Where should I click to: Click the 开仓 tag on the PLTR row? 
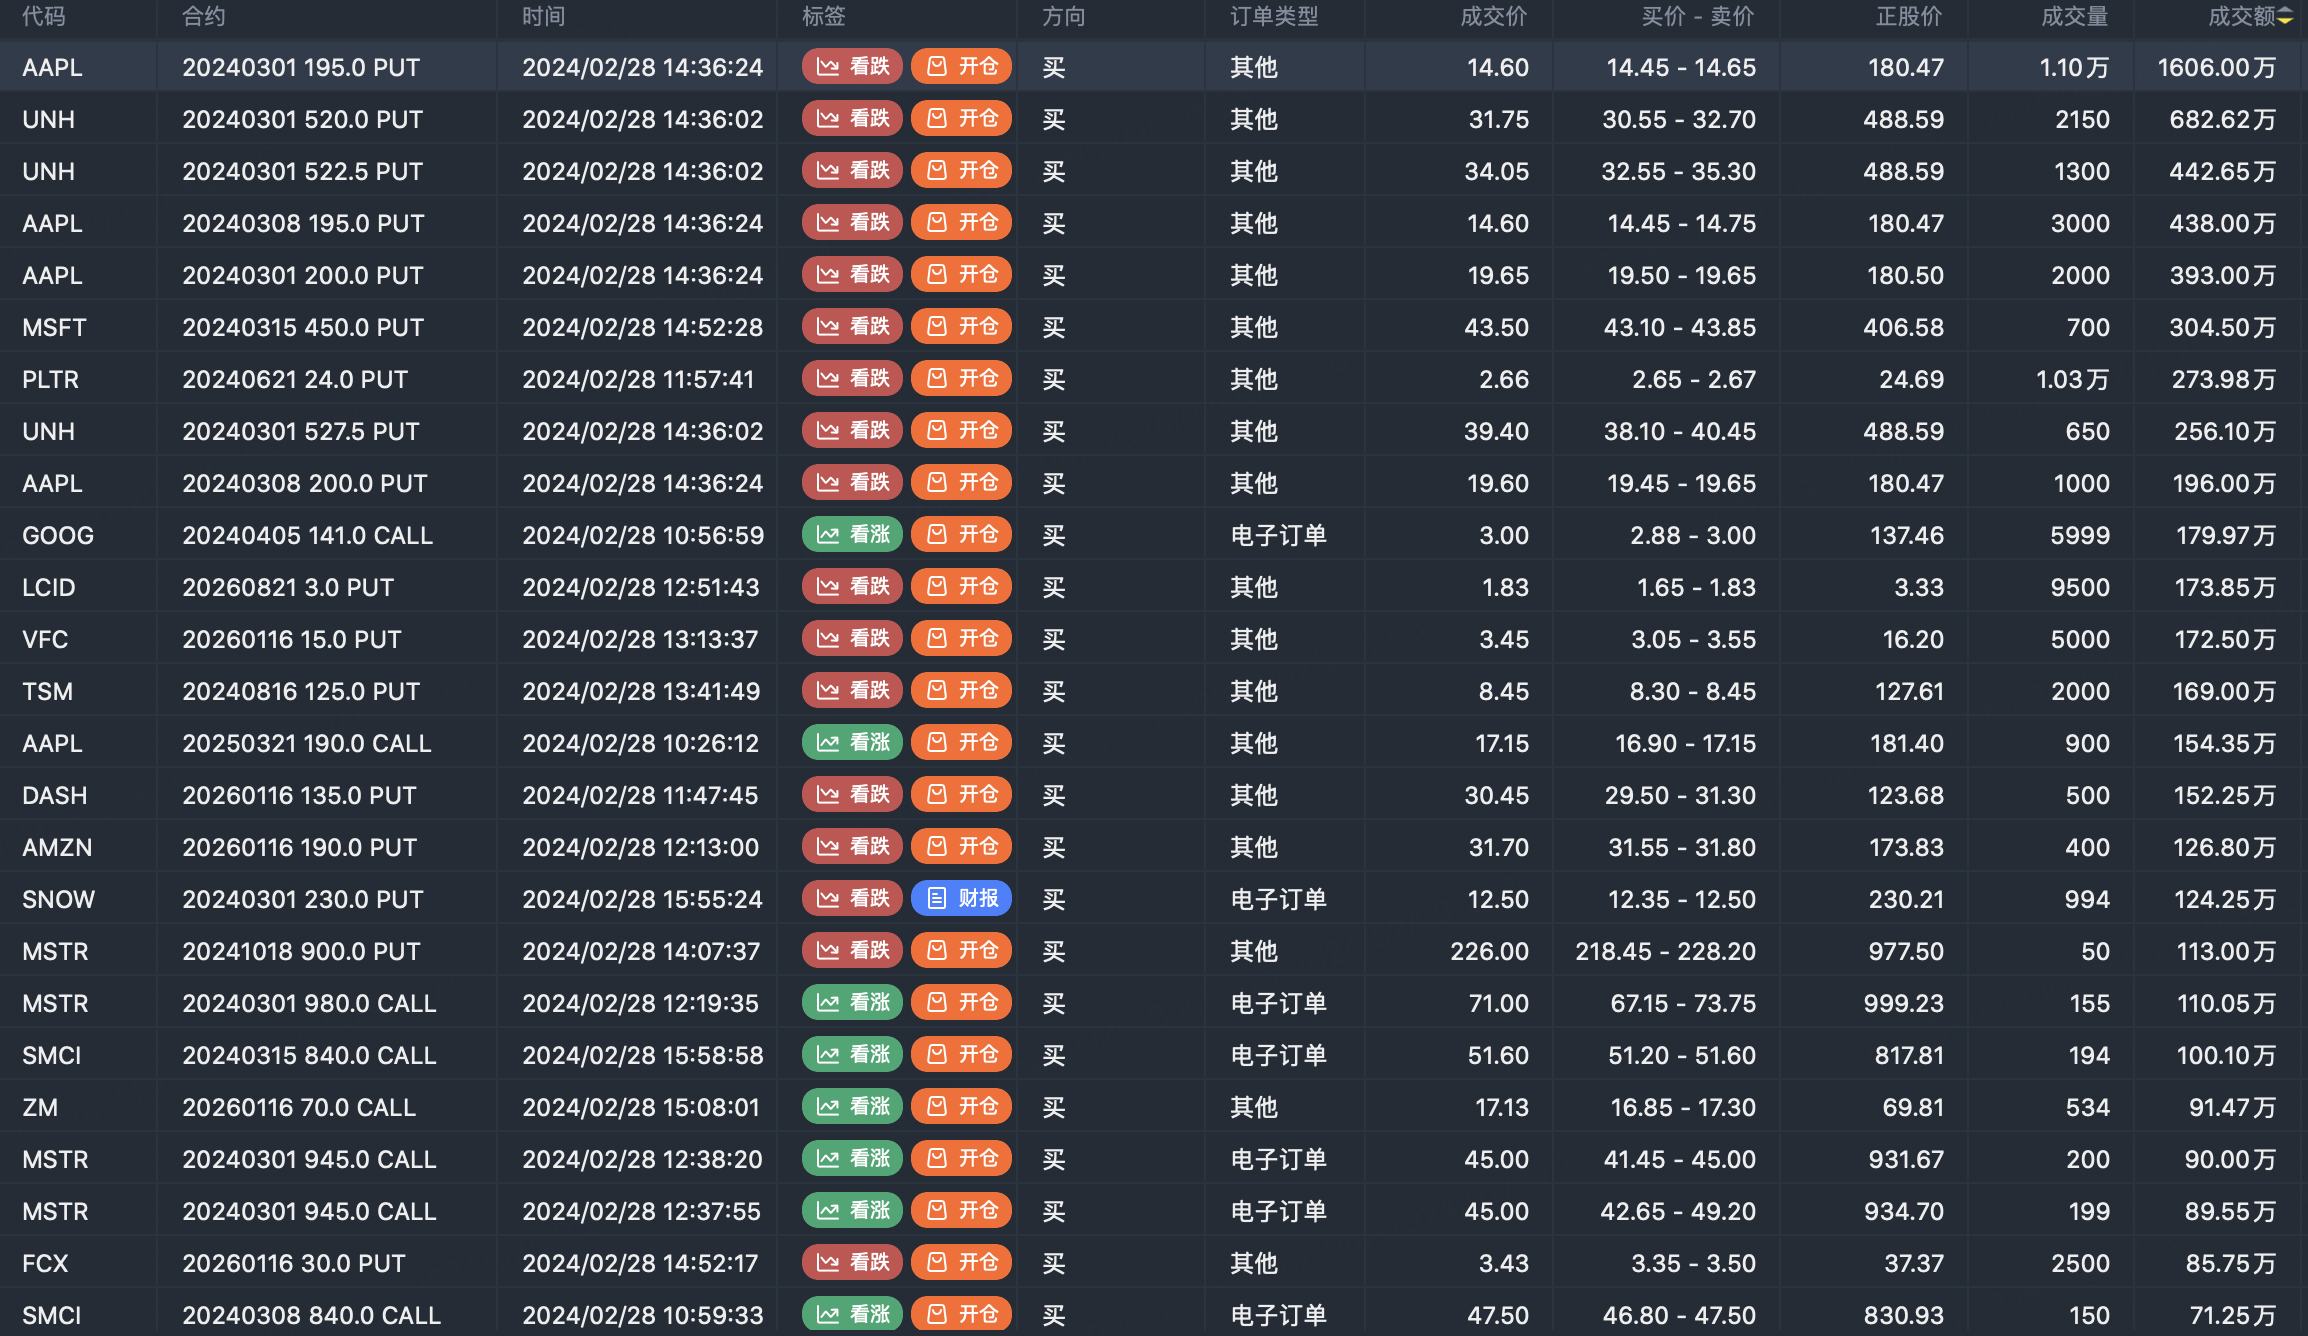tap(961, 379)
